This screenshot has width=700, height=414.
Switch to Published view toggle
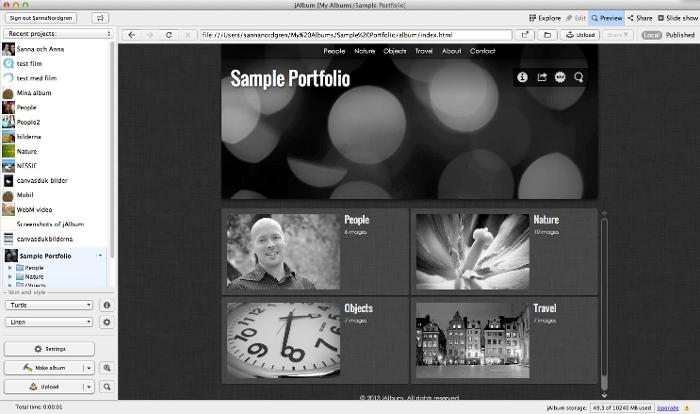678,35
